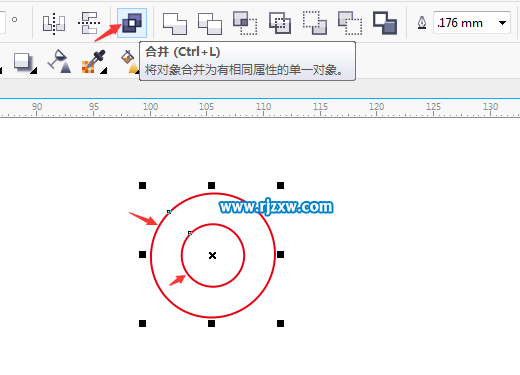520x375 pixels.
Task: Click the top-center selection handle
Action: pos(211,185)
